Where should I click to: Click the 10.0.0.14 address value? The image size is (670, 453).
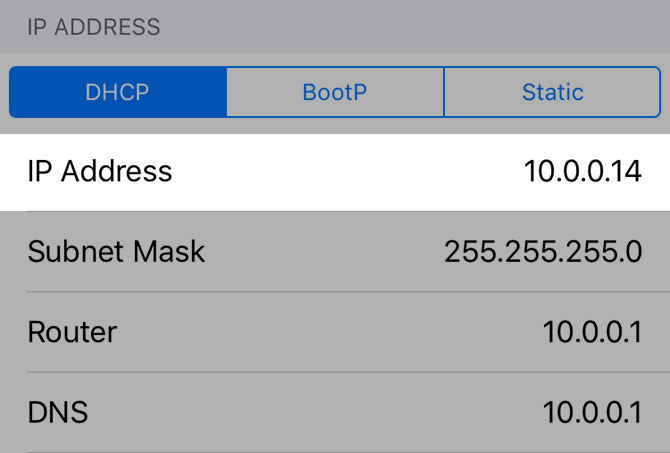click(582, 171)
